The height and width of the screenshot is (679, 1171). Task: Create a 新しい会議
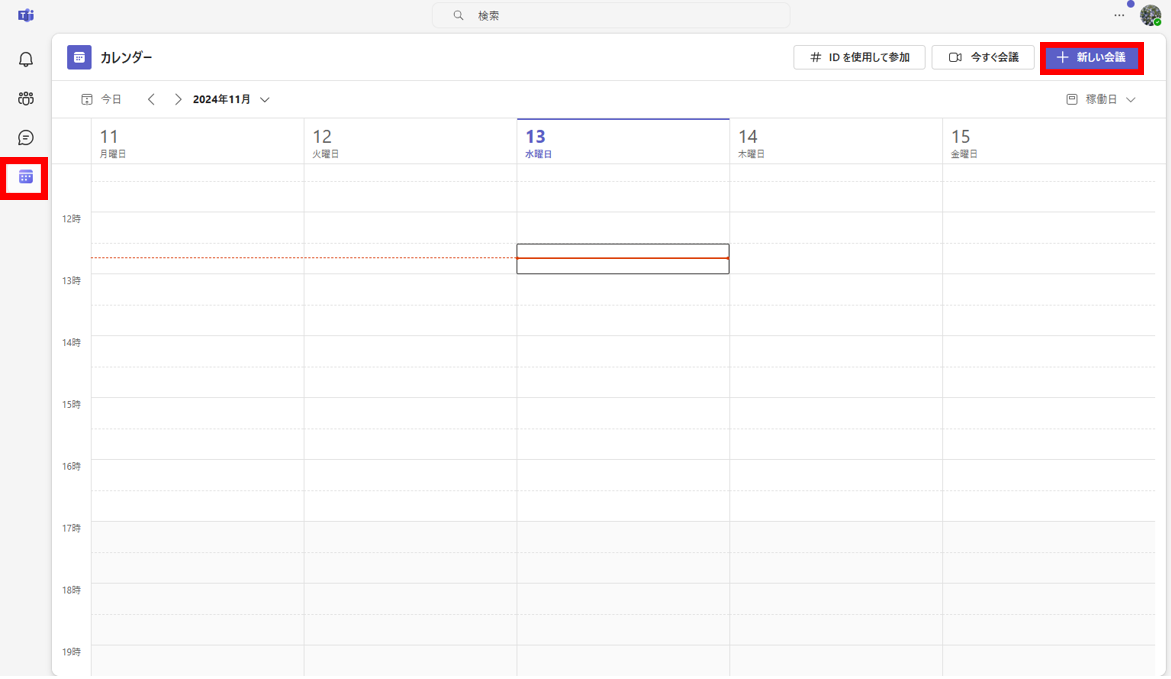click(1091, 58)
